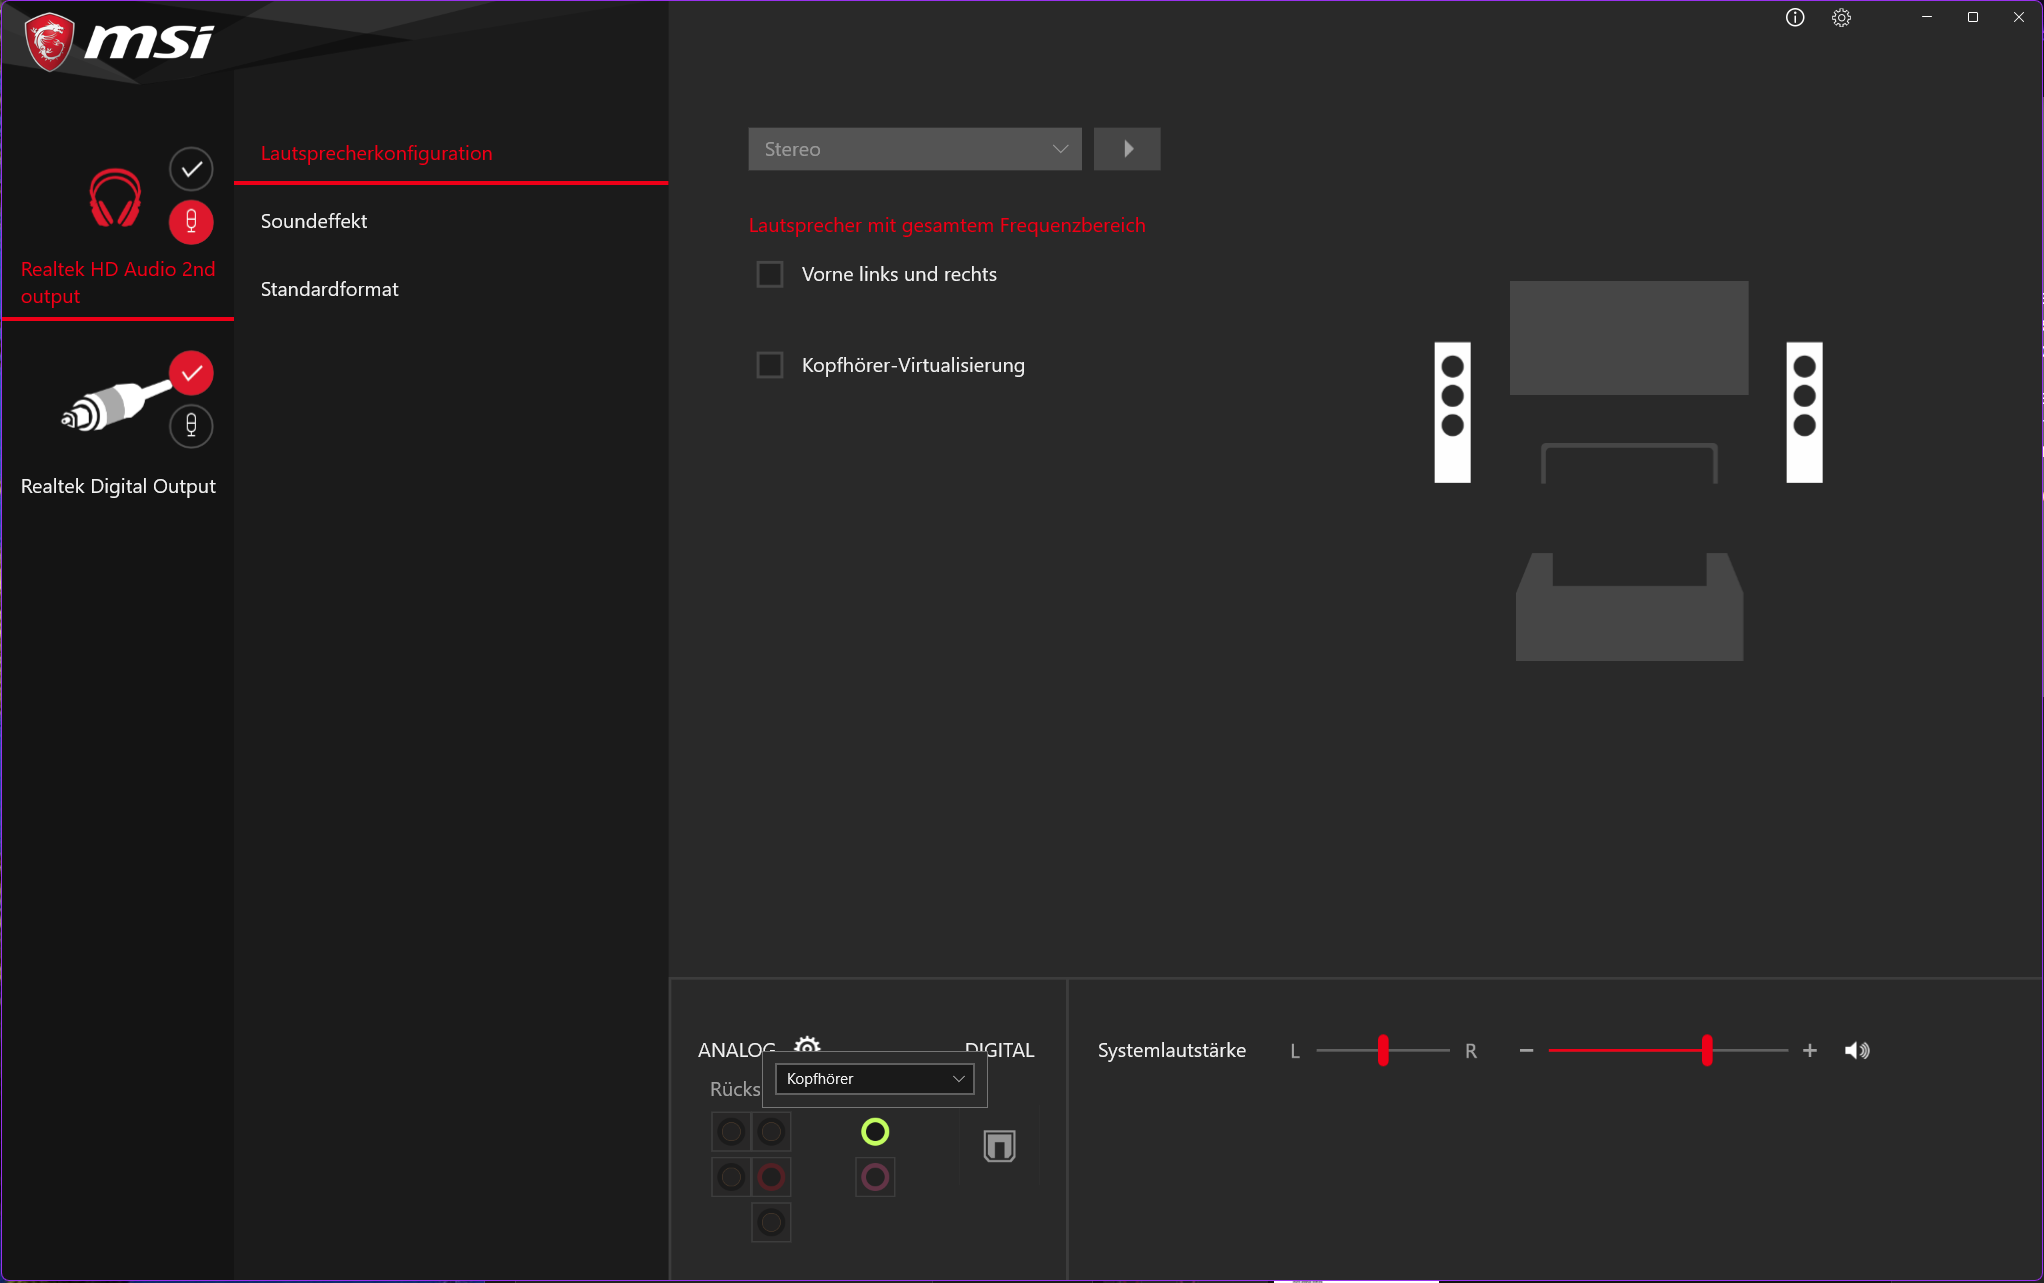
Task: Toggle Kopfhörer-Virtualisierung checkbox
Action: (x=770, y=365)
